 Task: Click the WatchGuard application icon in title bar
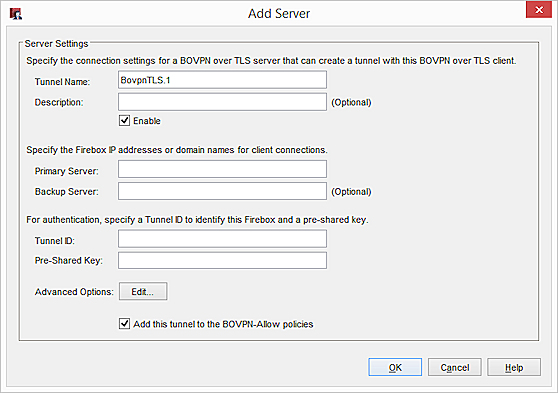pos(16,14)
